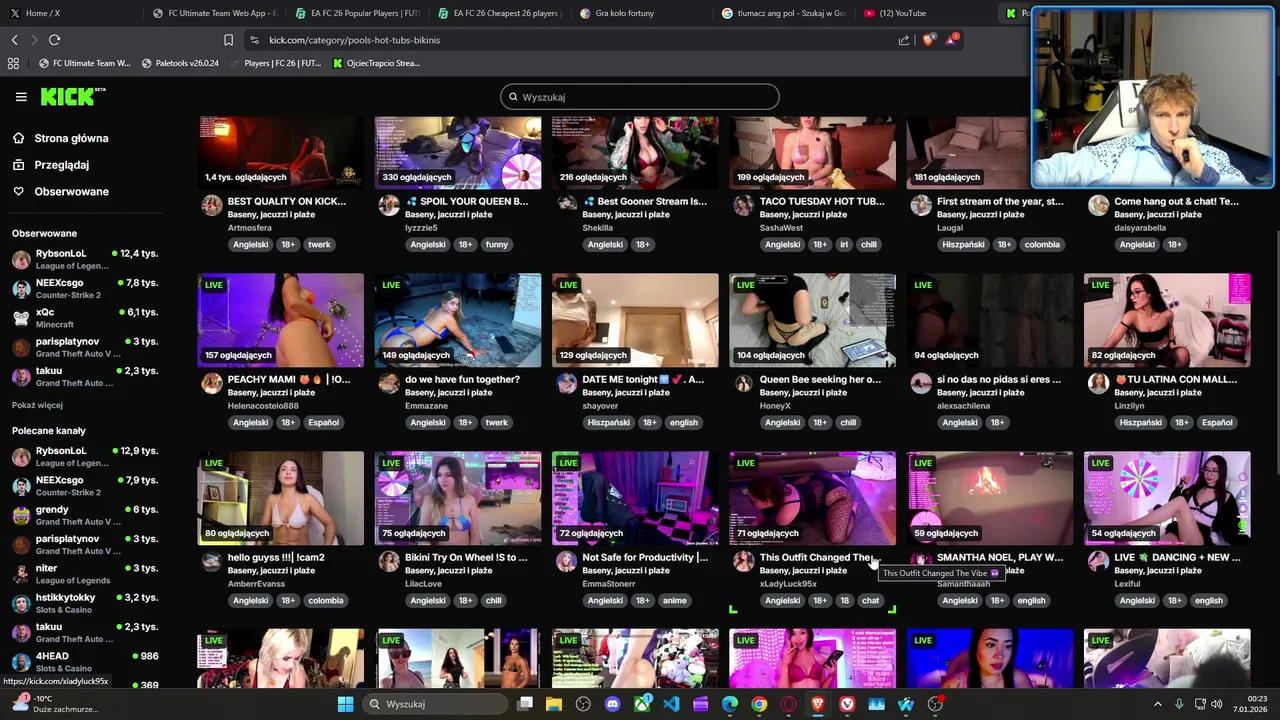The height and width of the screenshot is (720, 1280).
Task: Open Visual Studio Code from taskbar
Action: coord(671,704)
